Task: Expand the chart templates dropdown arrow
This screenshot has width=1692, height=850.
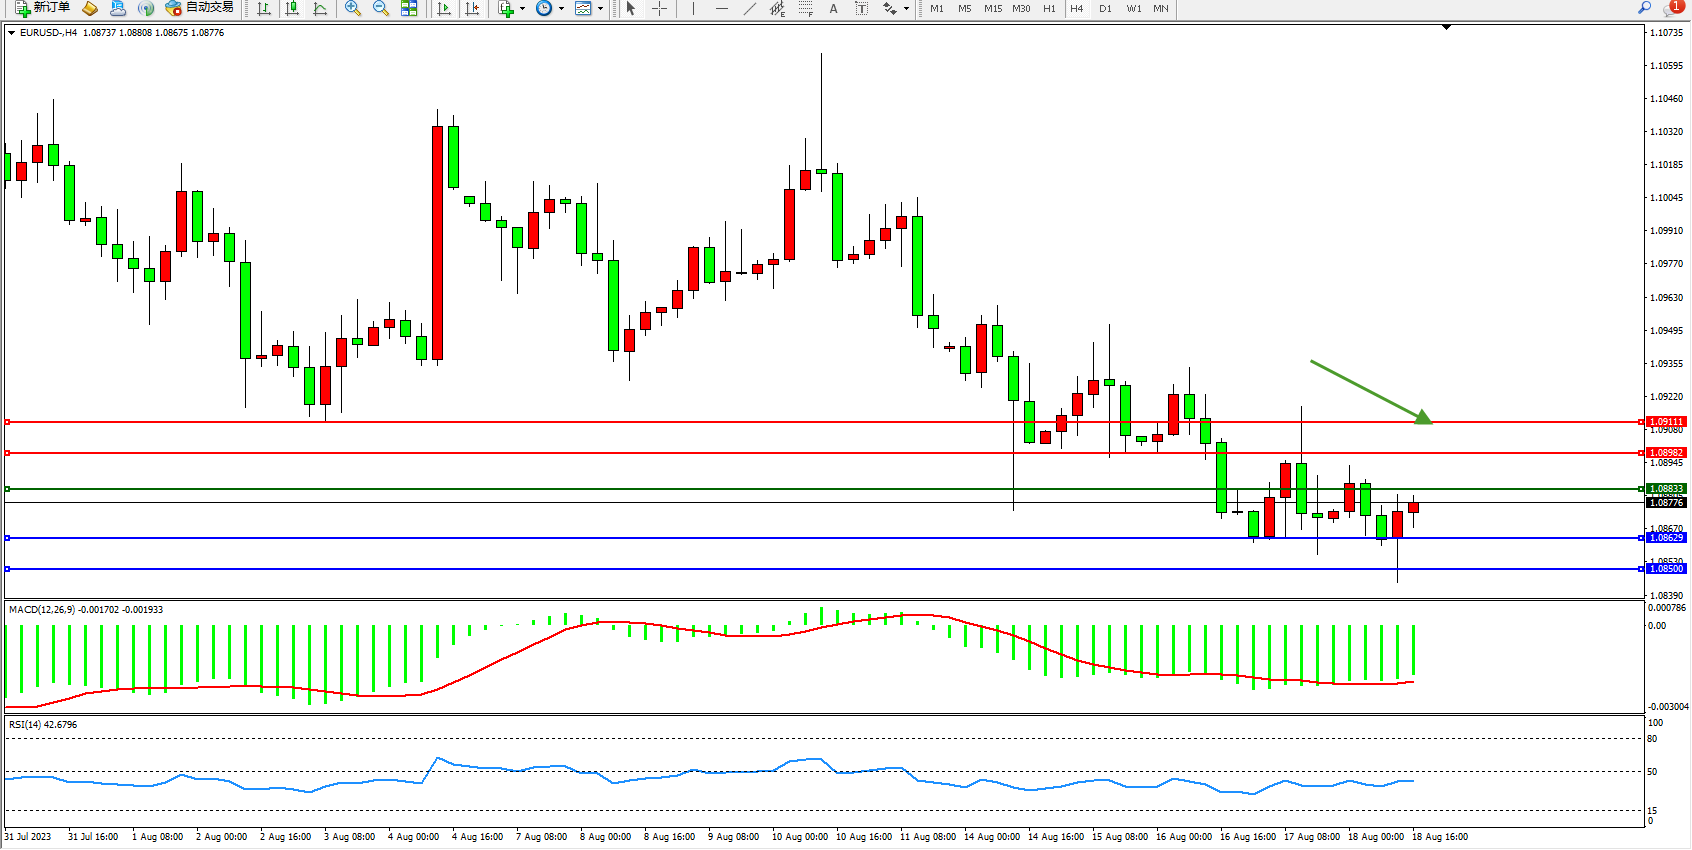Action: click(600, 8)
